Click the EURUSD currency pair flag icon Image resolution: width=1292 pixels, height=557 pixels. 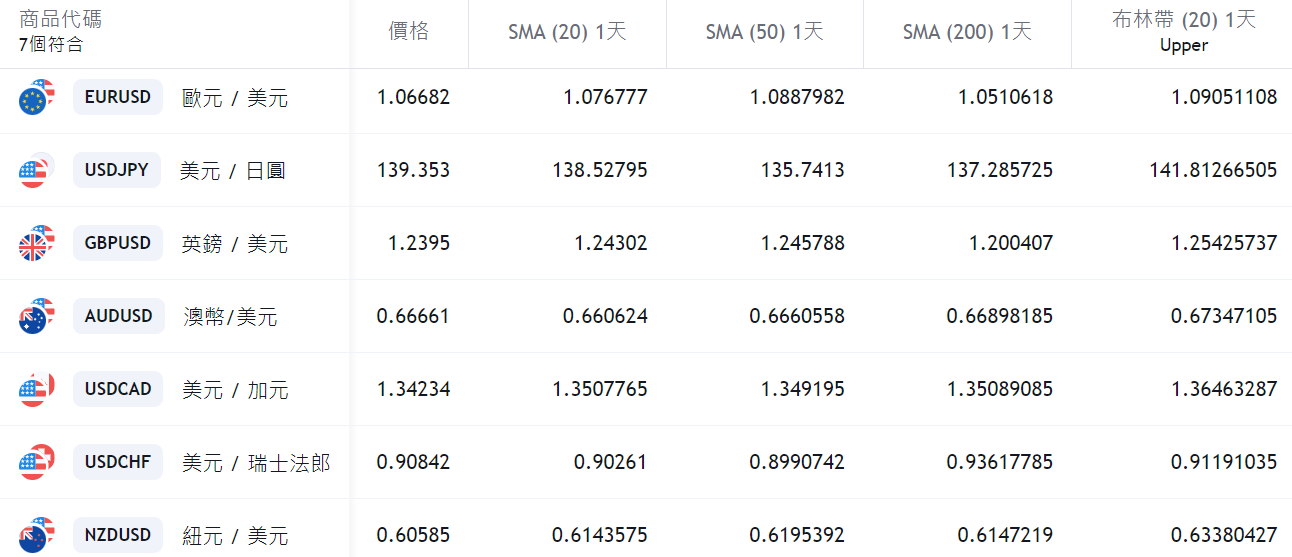pyautogui.click(x=36, y=97)
